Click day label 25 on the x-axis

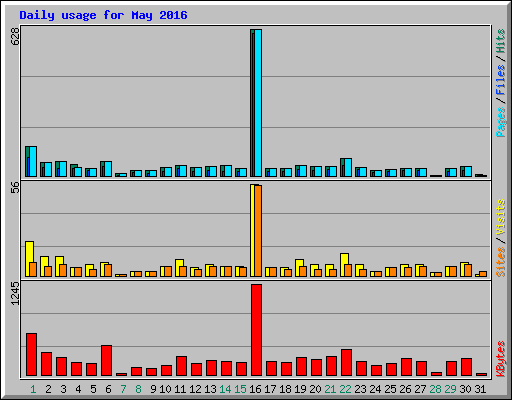pyautogui.click(x=390, y=389)
